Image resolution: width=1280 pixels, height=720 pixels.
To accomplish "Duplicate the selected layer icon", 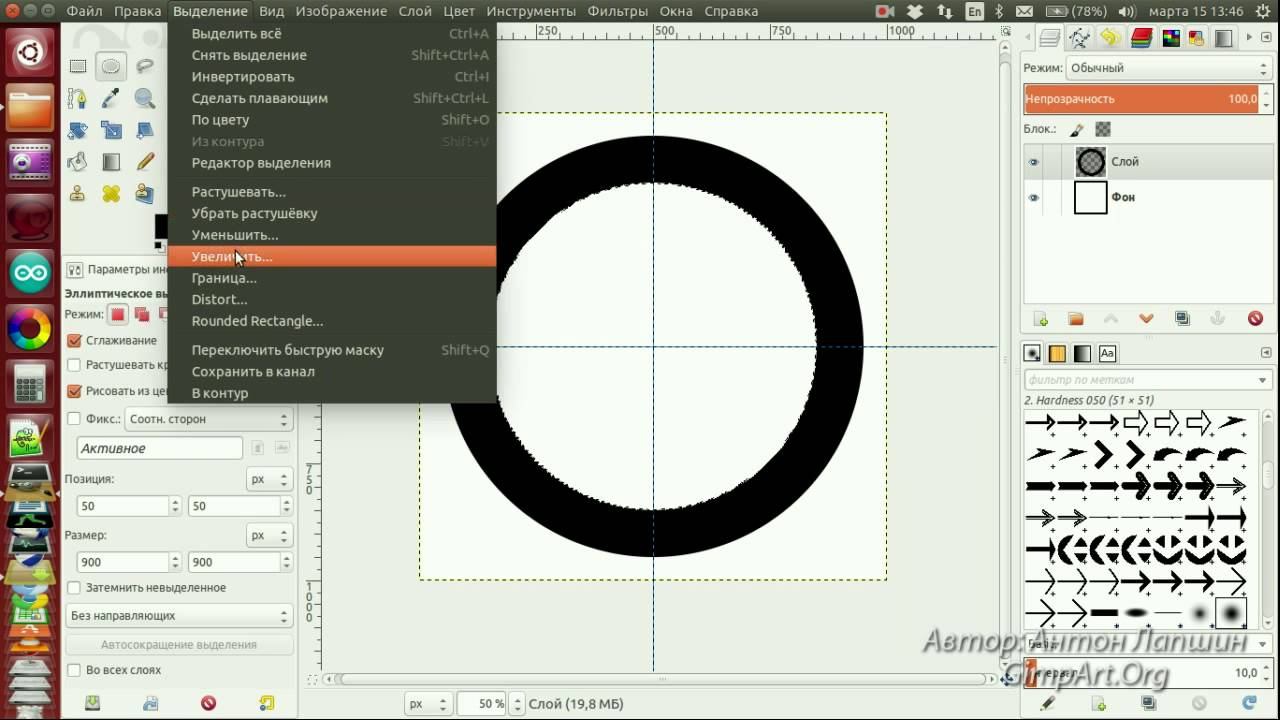I will point(1183,319).
